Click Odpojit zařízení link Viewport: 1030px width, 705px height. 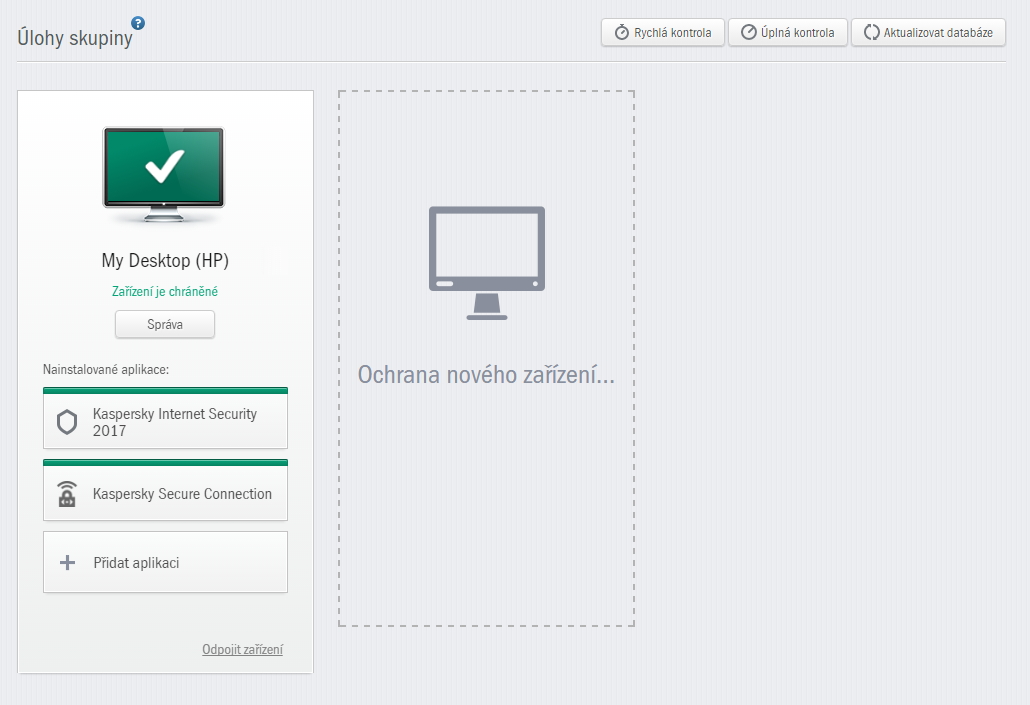pos(242,649)
